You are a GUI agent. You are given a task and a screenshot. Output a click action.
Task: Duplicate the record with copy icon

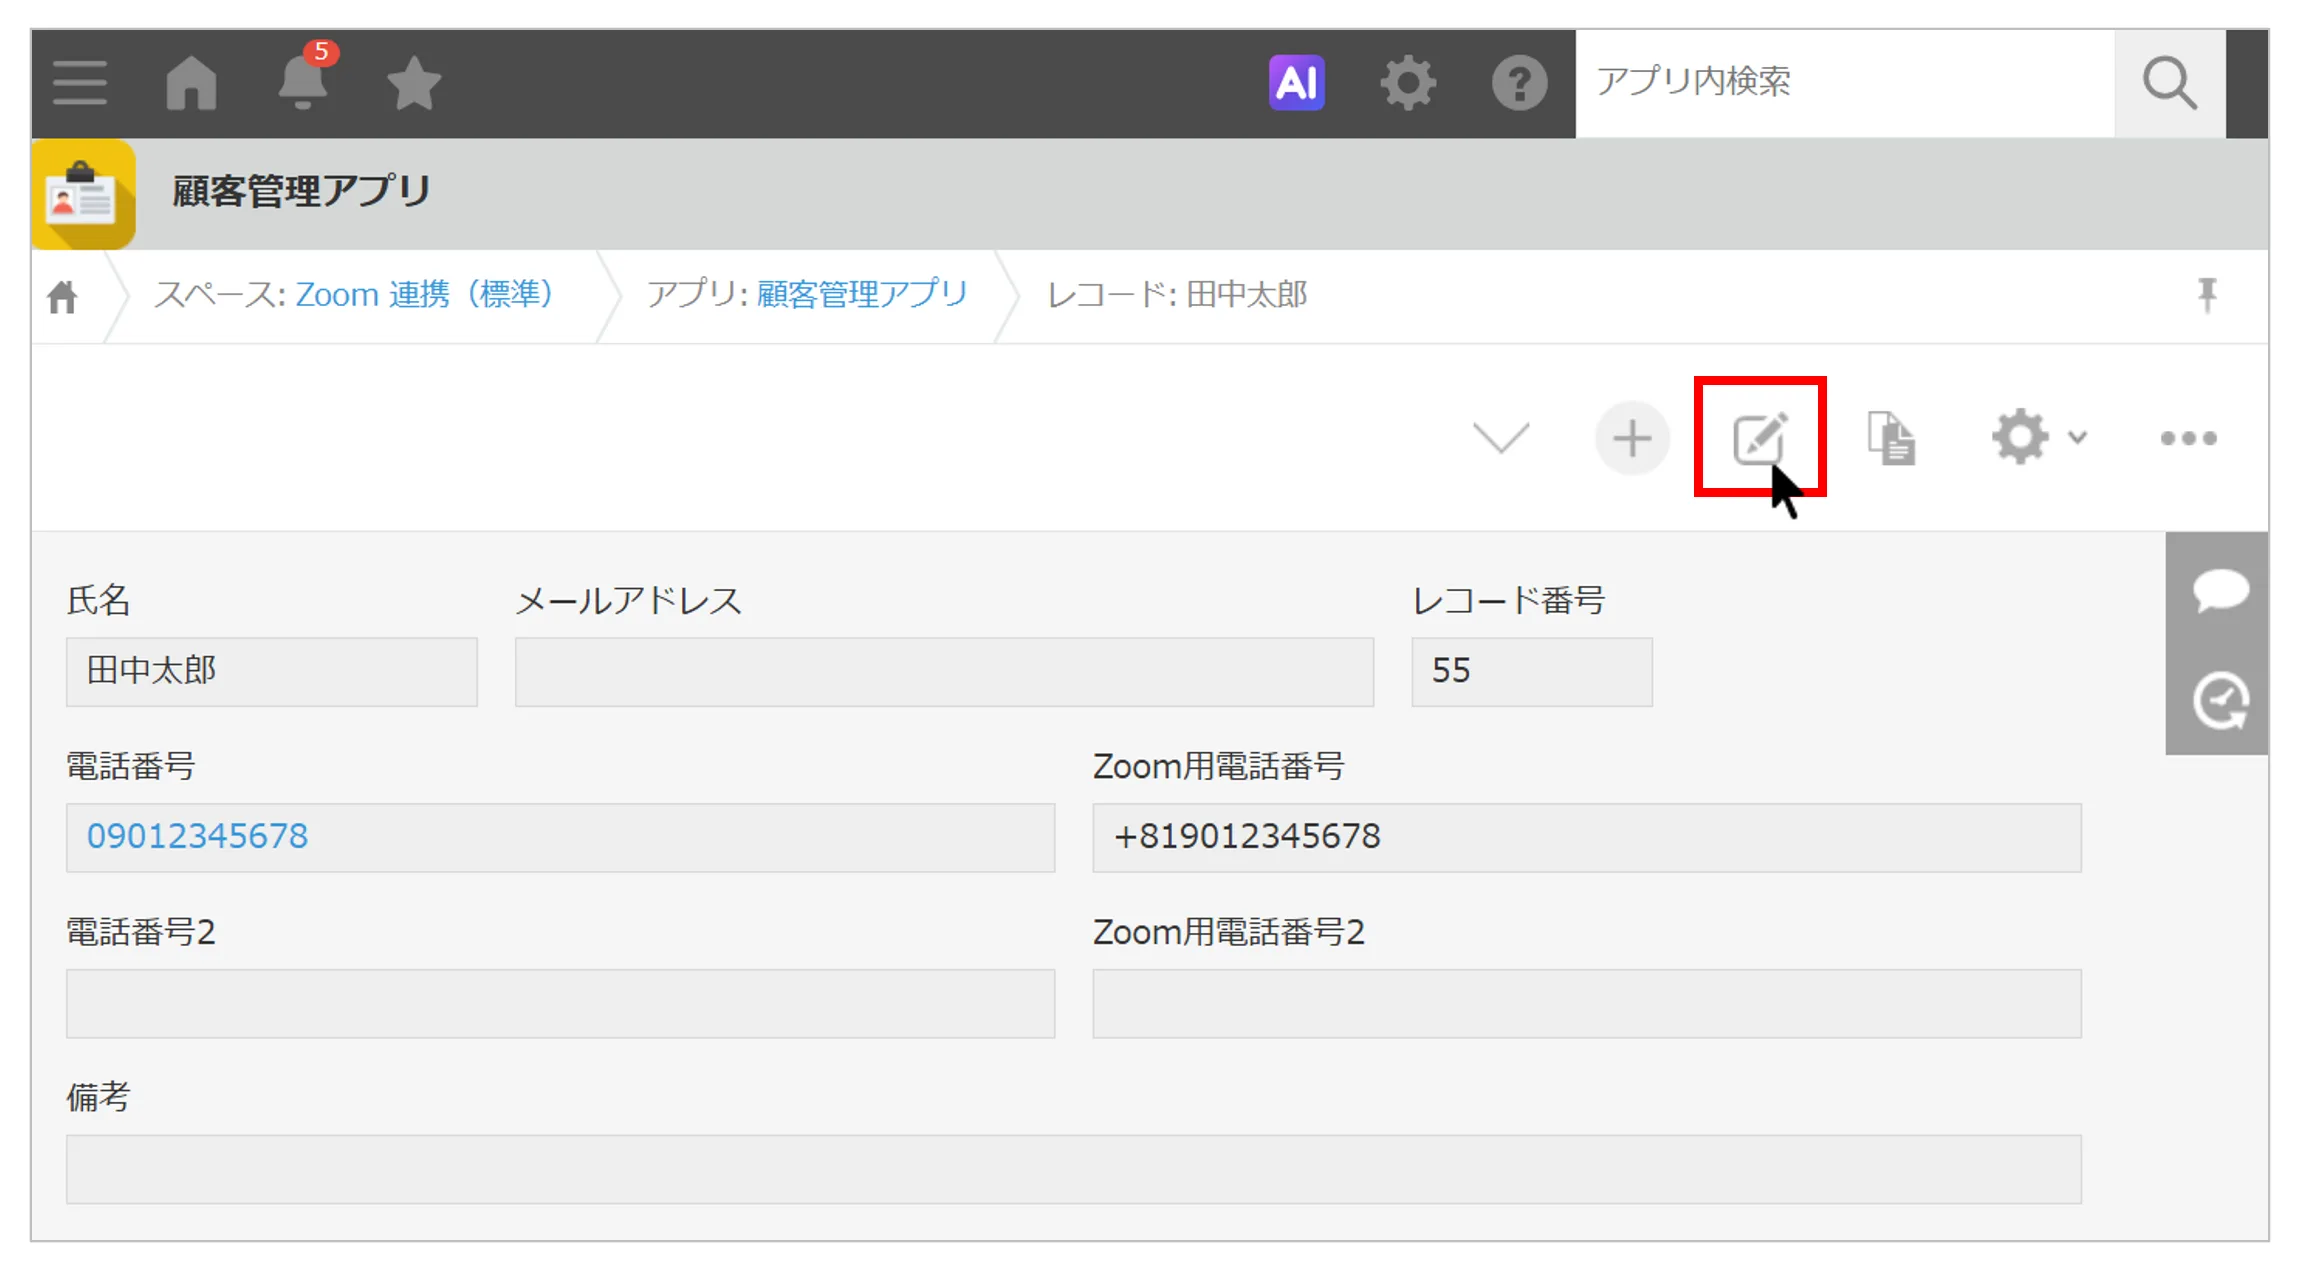pos(1891,438)
